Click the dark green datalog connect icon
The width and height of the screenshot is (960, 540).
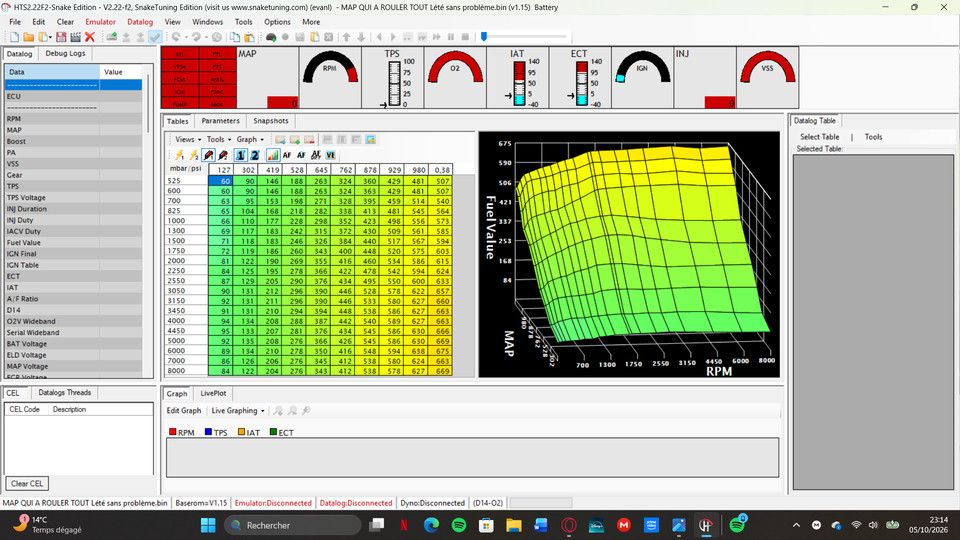[x=271, y=37]
